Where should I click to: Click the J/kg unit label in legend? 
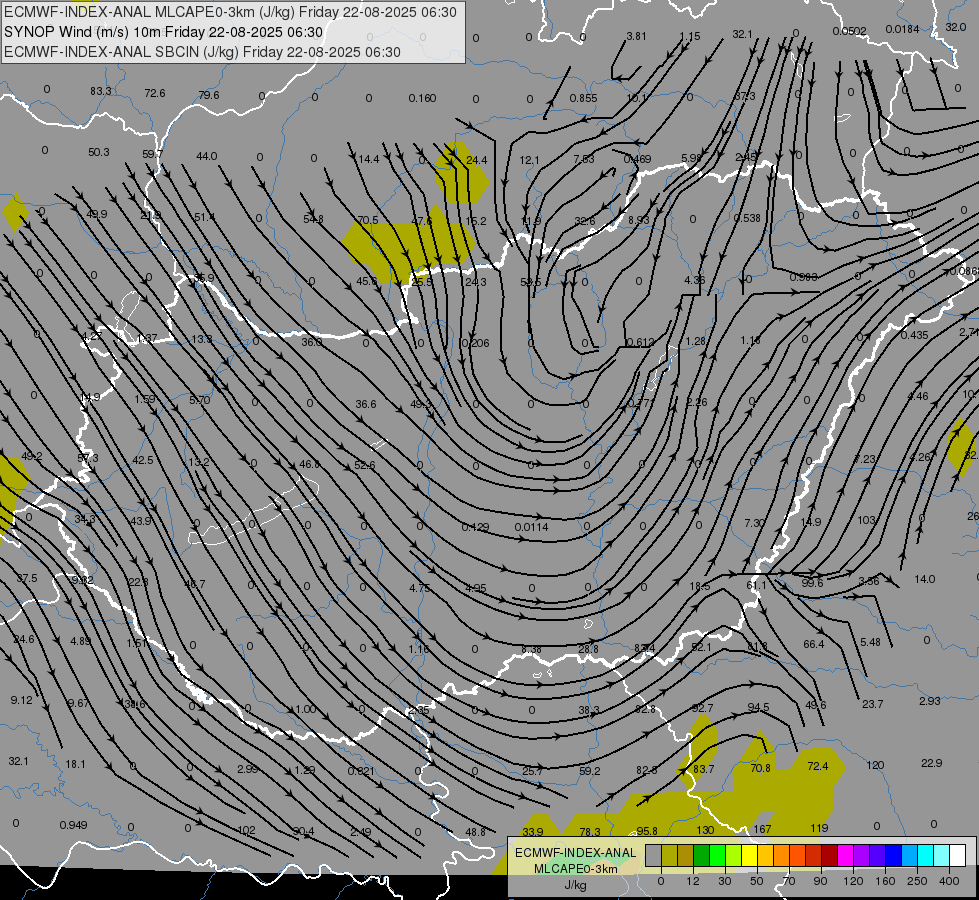click(x=576, y=885)
